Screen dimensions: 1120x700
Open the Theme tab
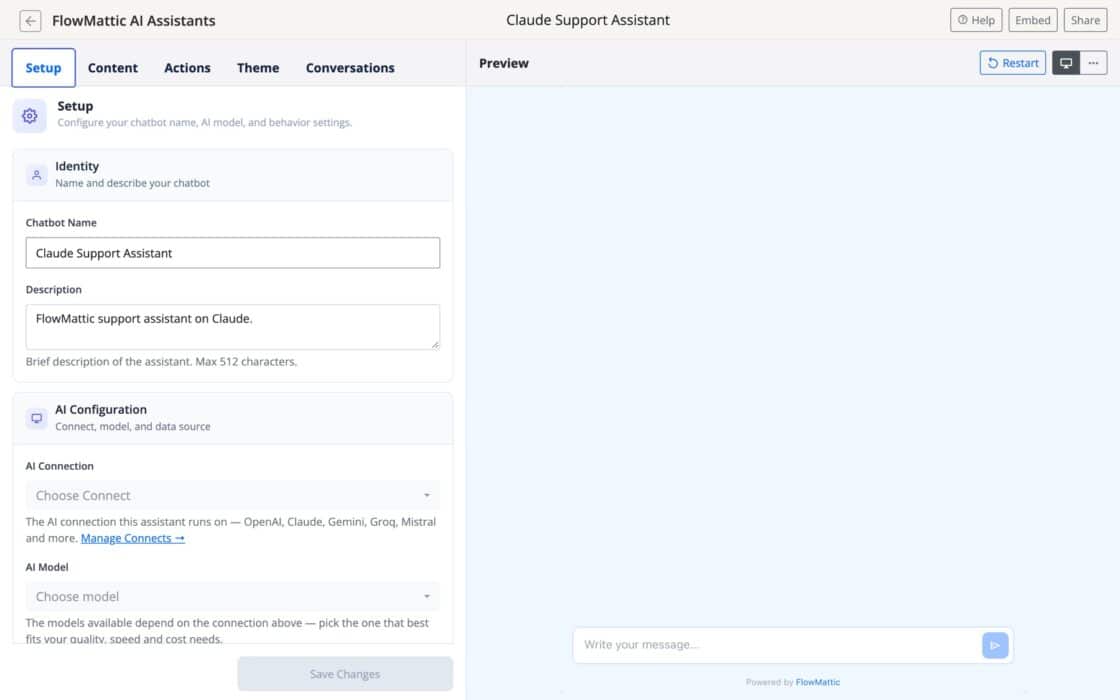258,68
